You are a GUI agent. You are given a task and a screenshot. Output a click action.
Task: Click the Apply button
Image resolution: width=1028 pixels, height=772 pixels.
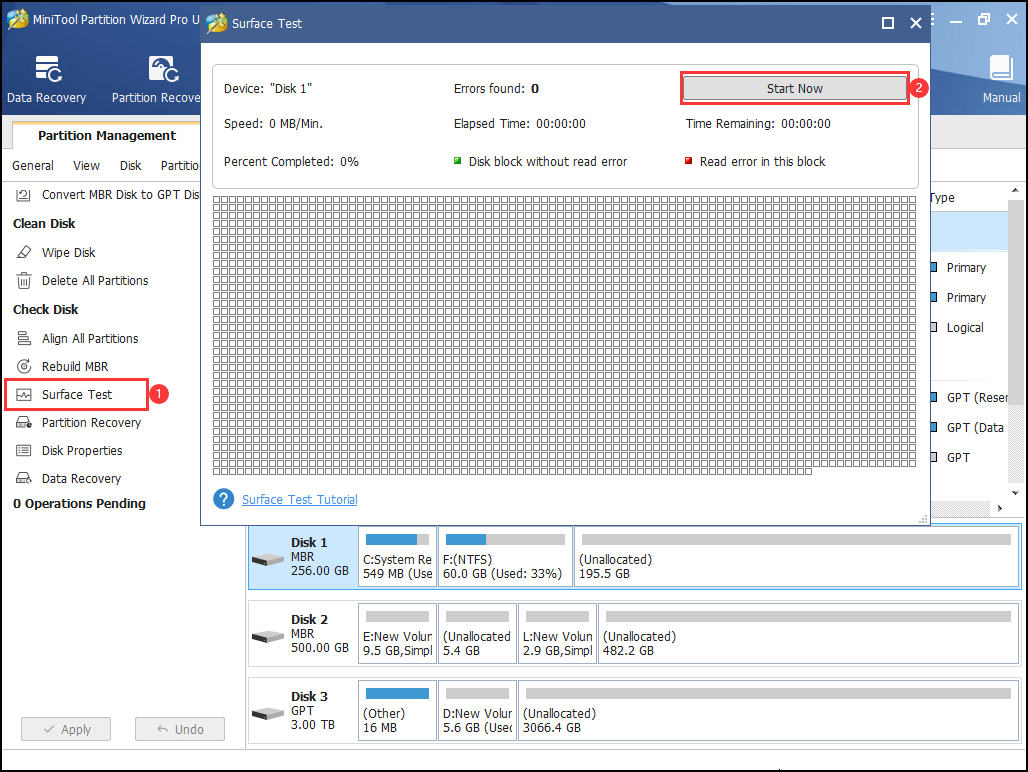pos(66,729)
